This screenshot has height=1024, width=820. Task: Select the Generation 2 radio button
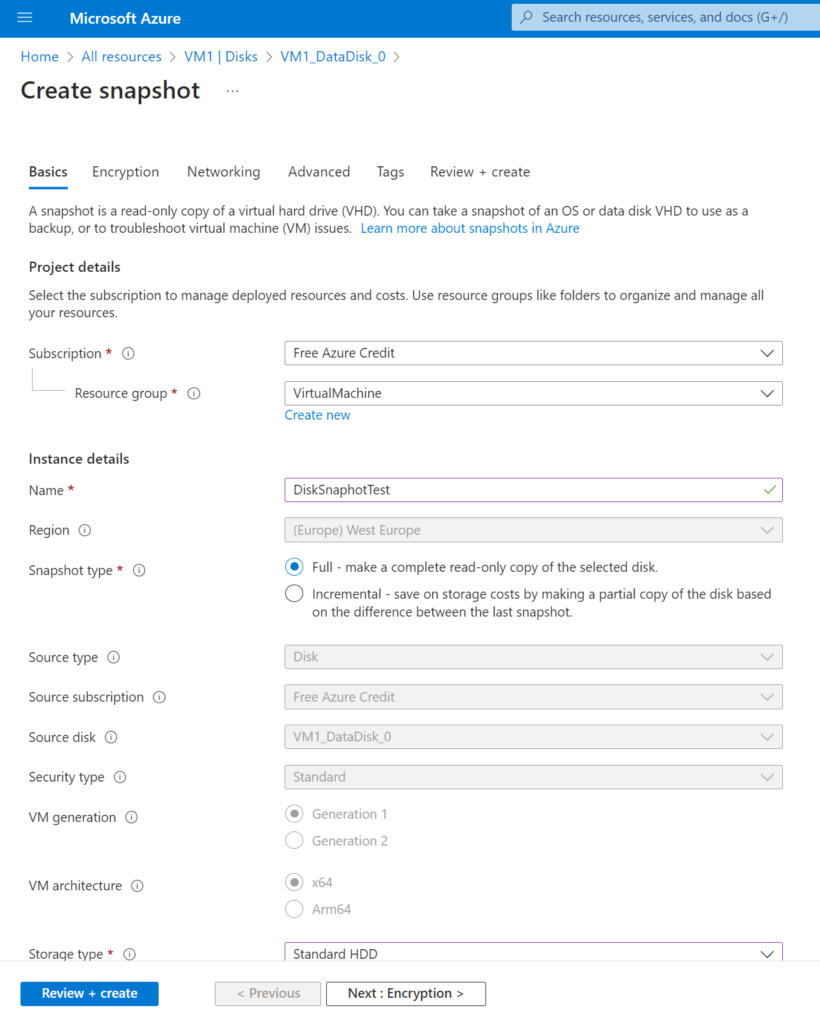294,841
